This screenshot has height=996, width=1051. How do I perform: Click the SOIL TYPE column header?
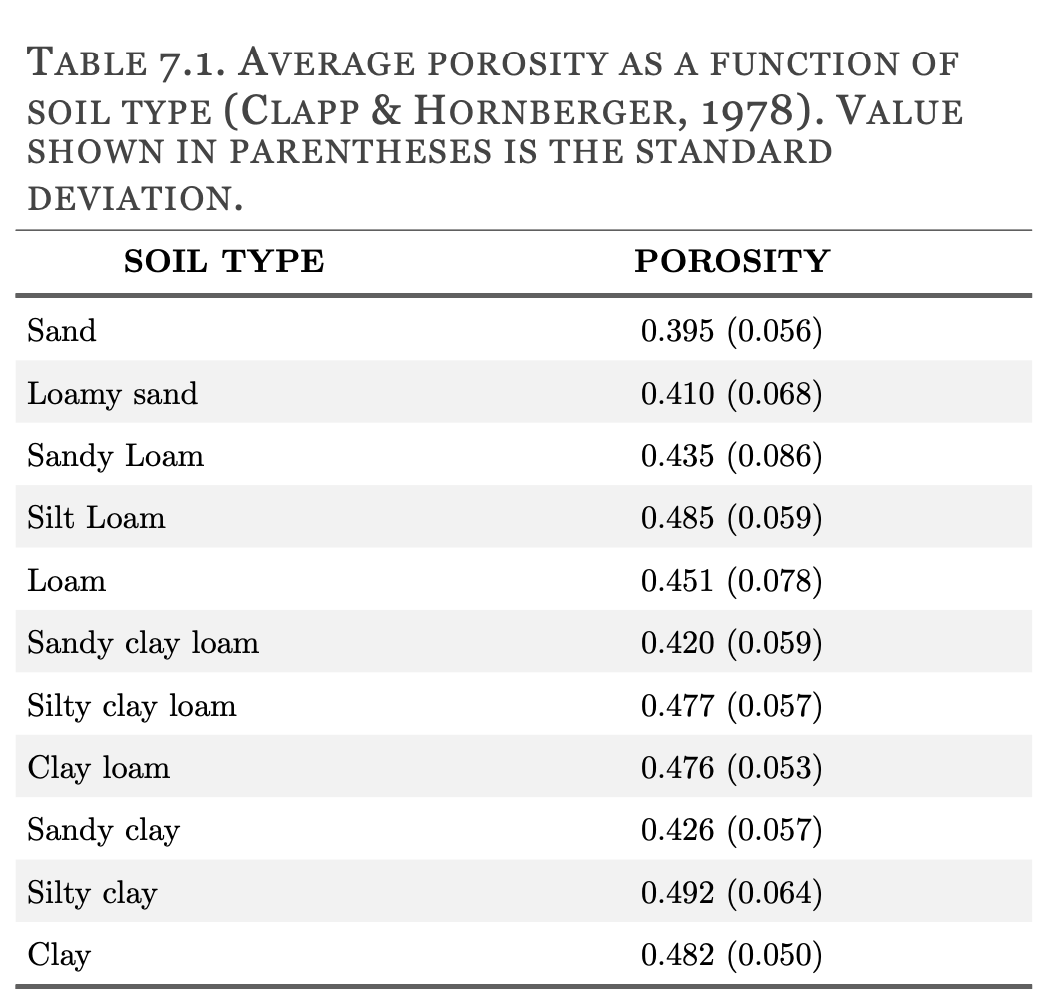[224, 262]
